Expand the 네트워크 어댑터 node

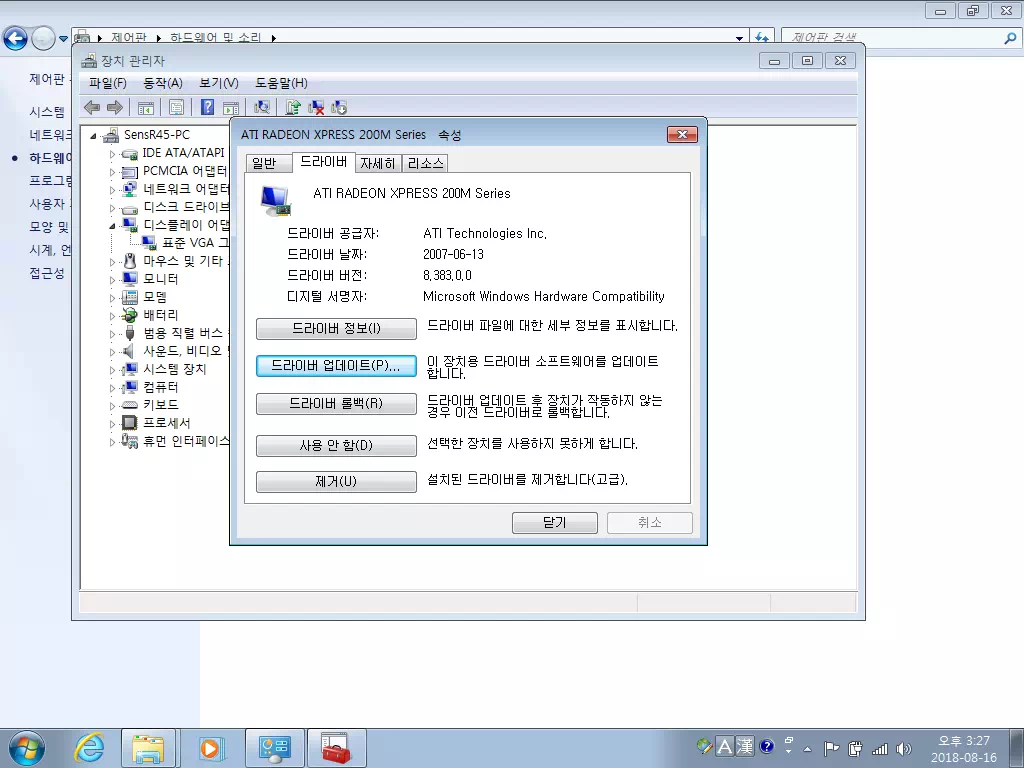112,190
